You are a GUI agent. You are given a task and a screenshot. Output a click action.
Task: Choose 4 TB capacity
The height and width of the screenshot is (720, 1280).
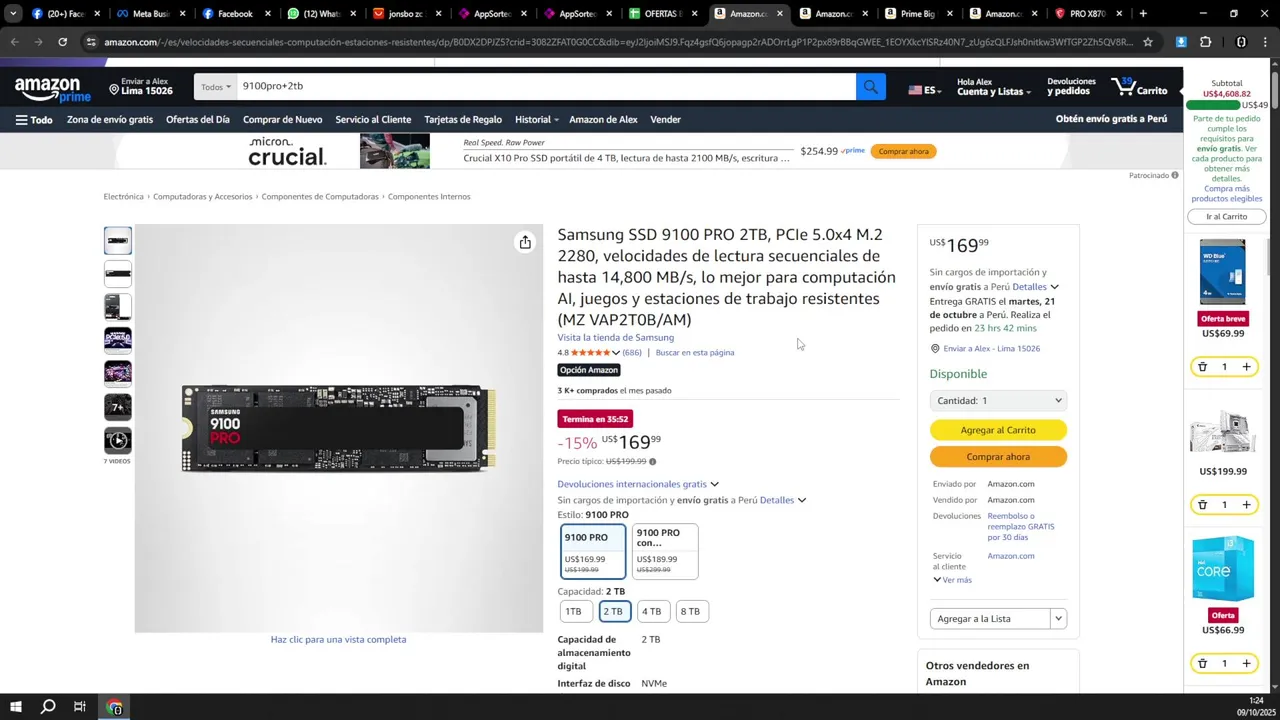pyautogui.click(x=651, y=611)
